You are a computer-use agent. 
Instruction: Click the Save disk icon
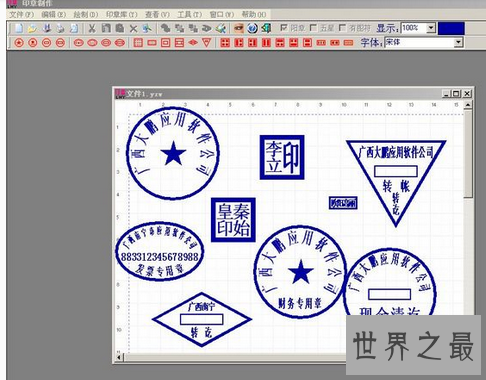click(46, 28)
